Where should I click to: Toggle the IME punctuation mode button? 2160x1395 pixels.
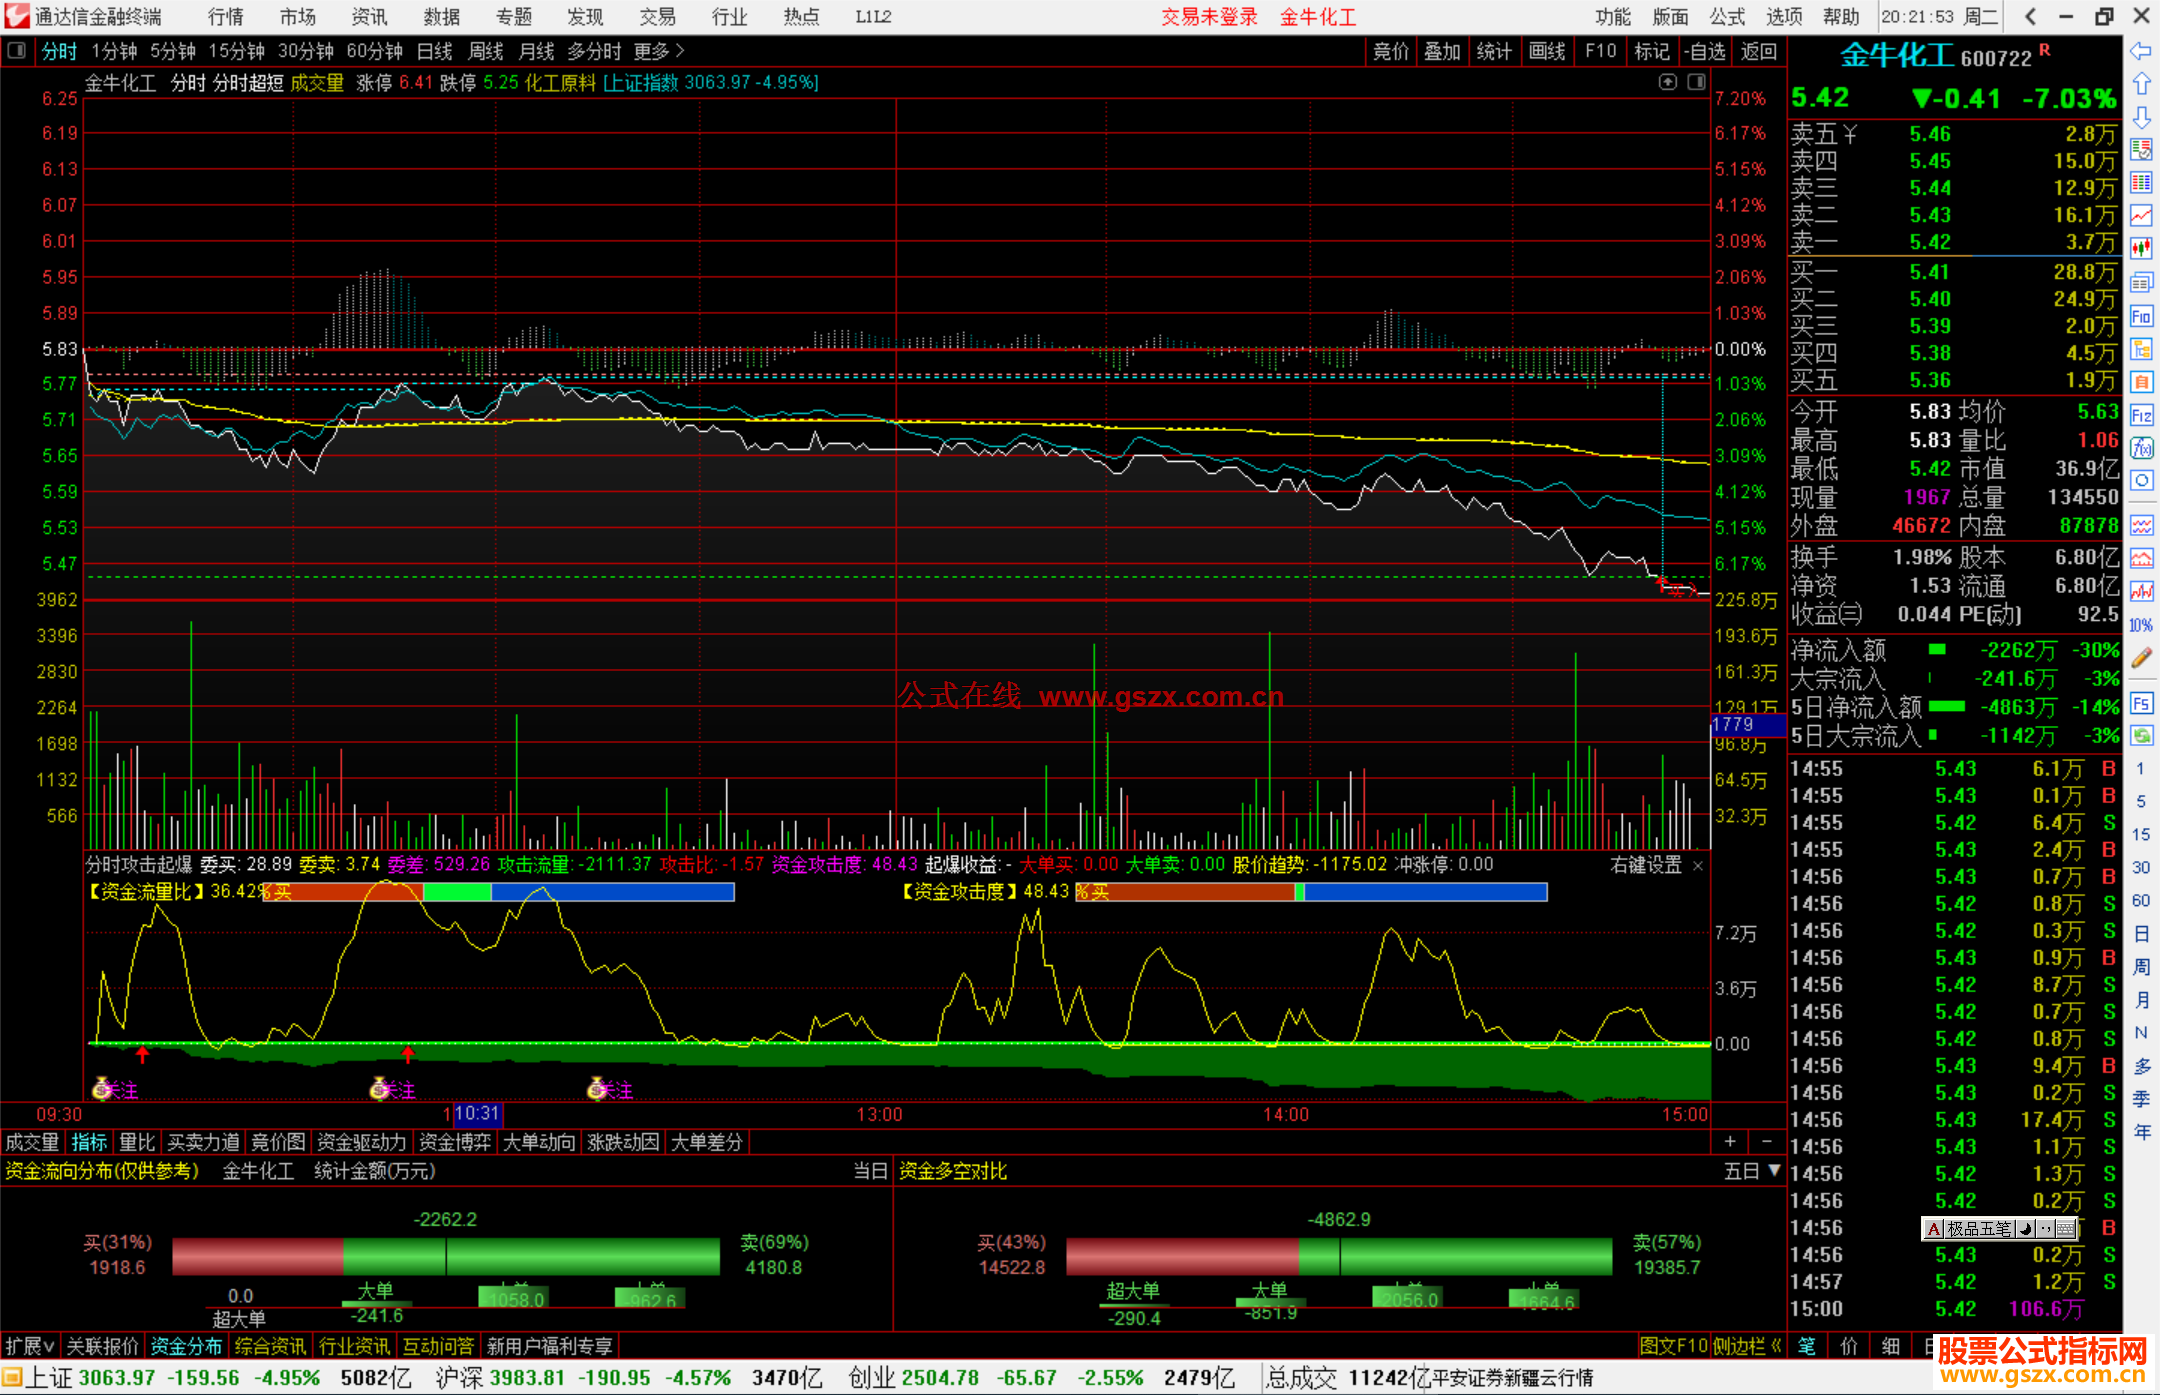(x=2046, y=1228)
